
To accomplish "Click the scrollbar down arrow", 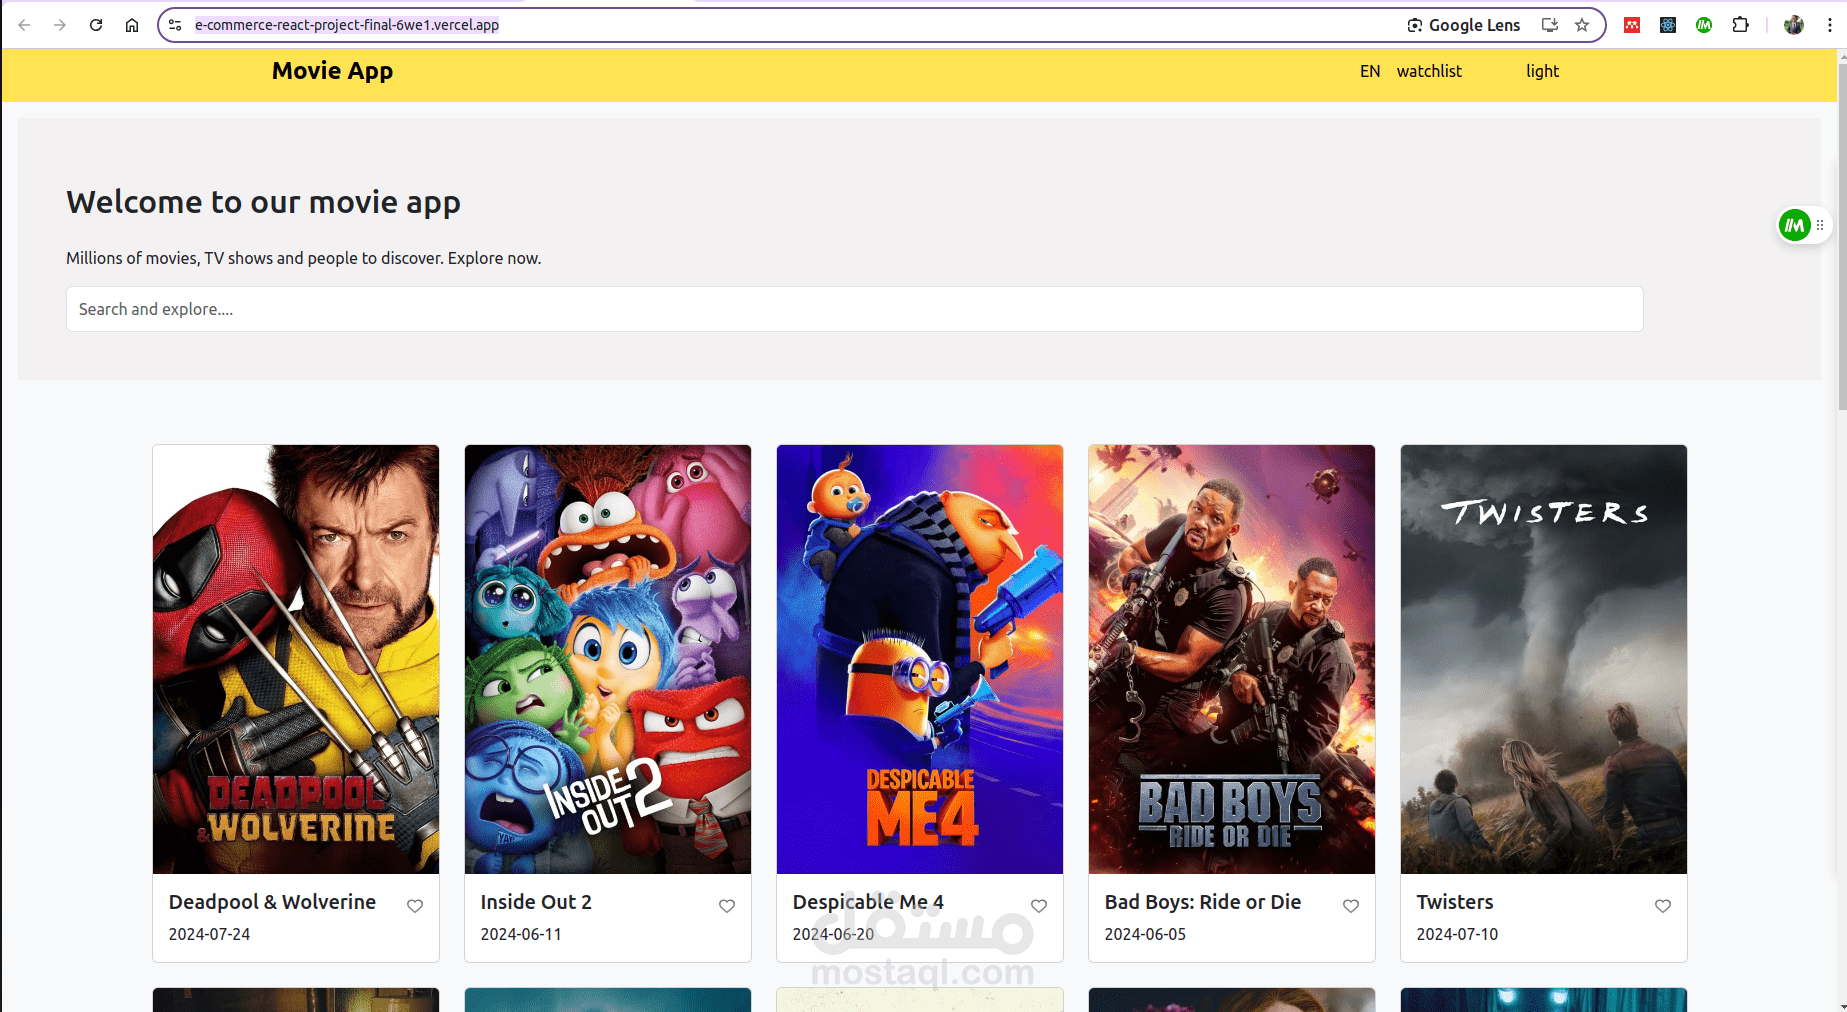I will (x=1842, y=1004).
